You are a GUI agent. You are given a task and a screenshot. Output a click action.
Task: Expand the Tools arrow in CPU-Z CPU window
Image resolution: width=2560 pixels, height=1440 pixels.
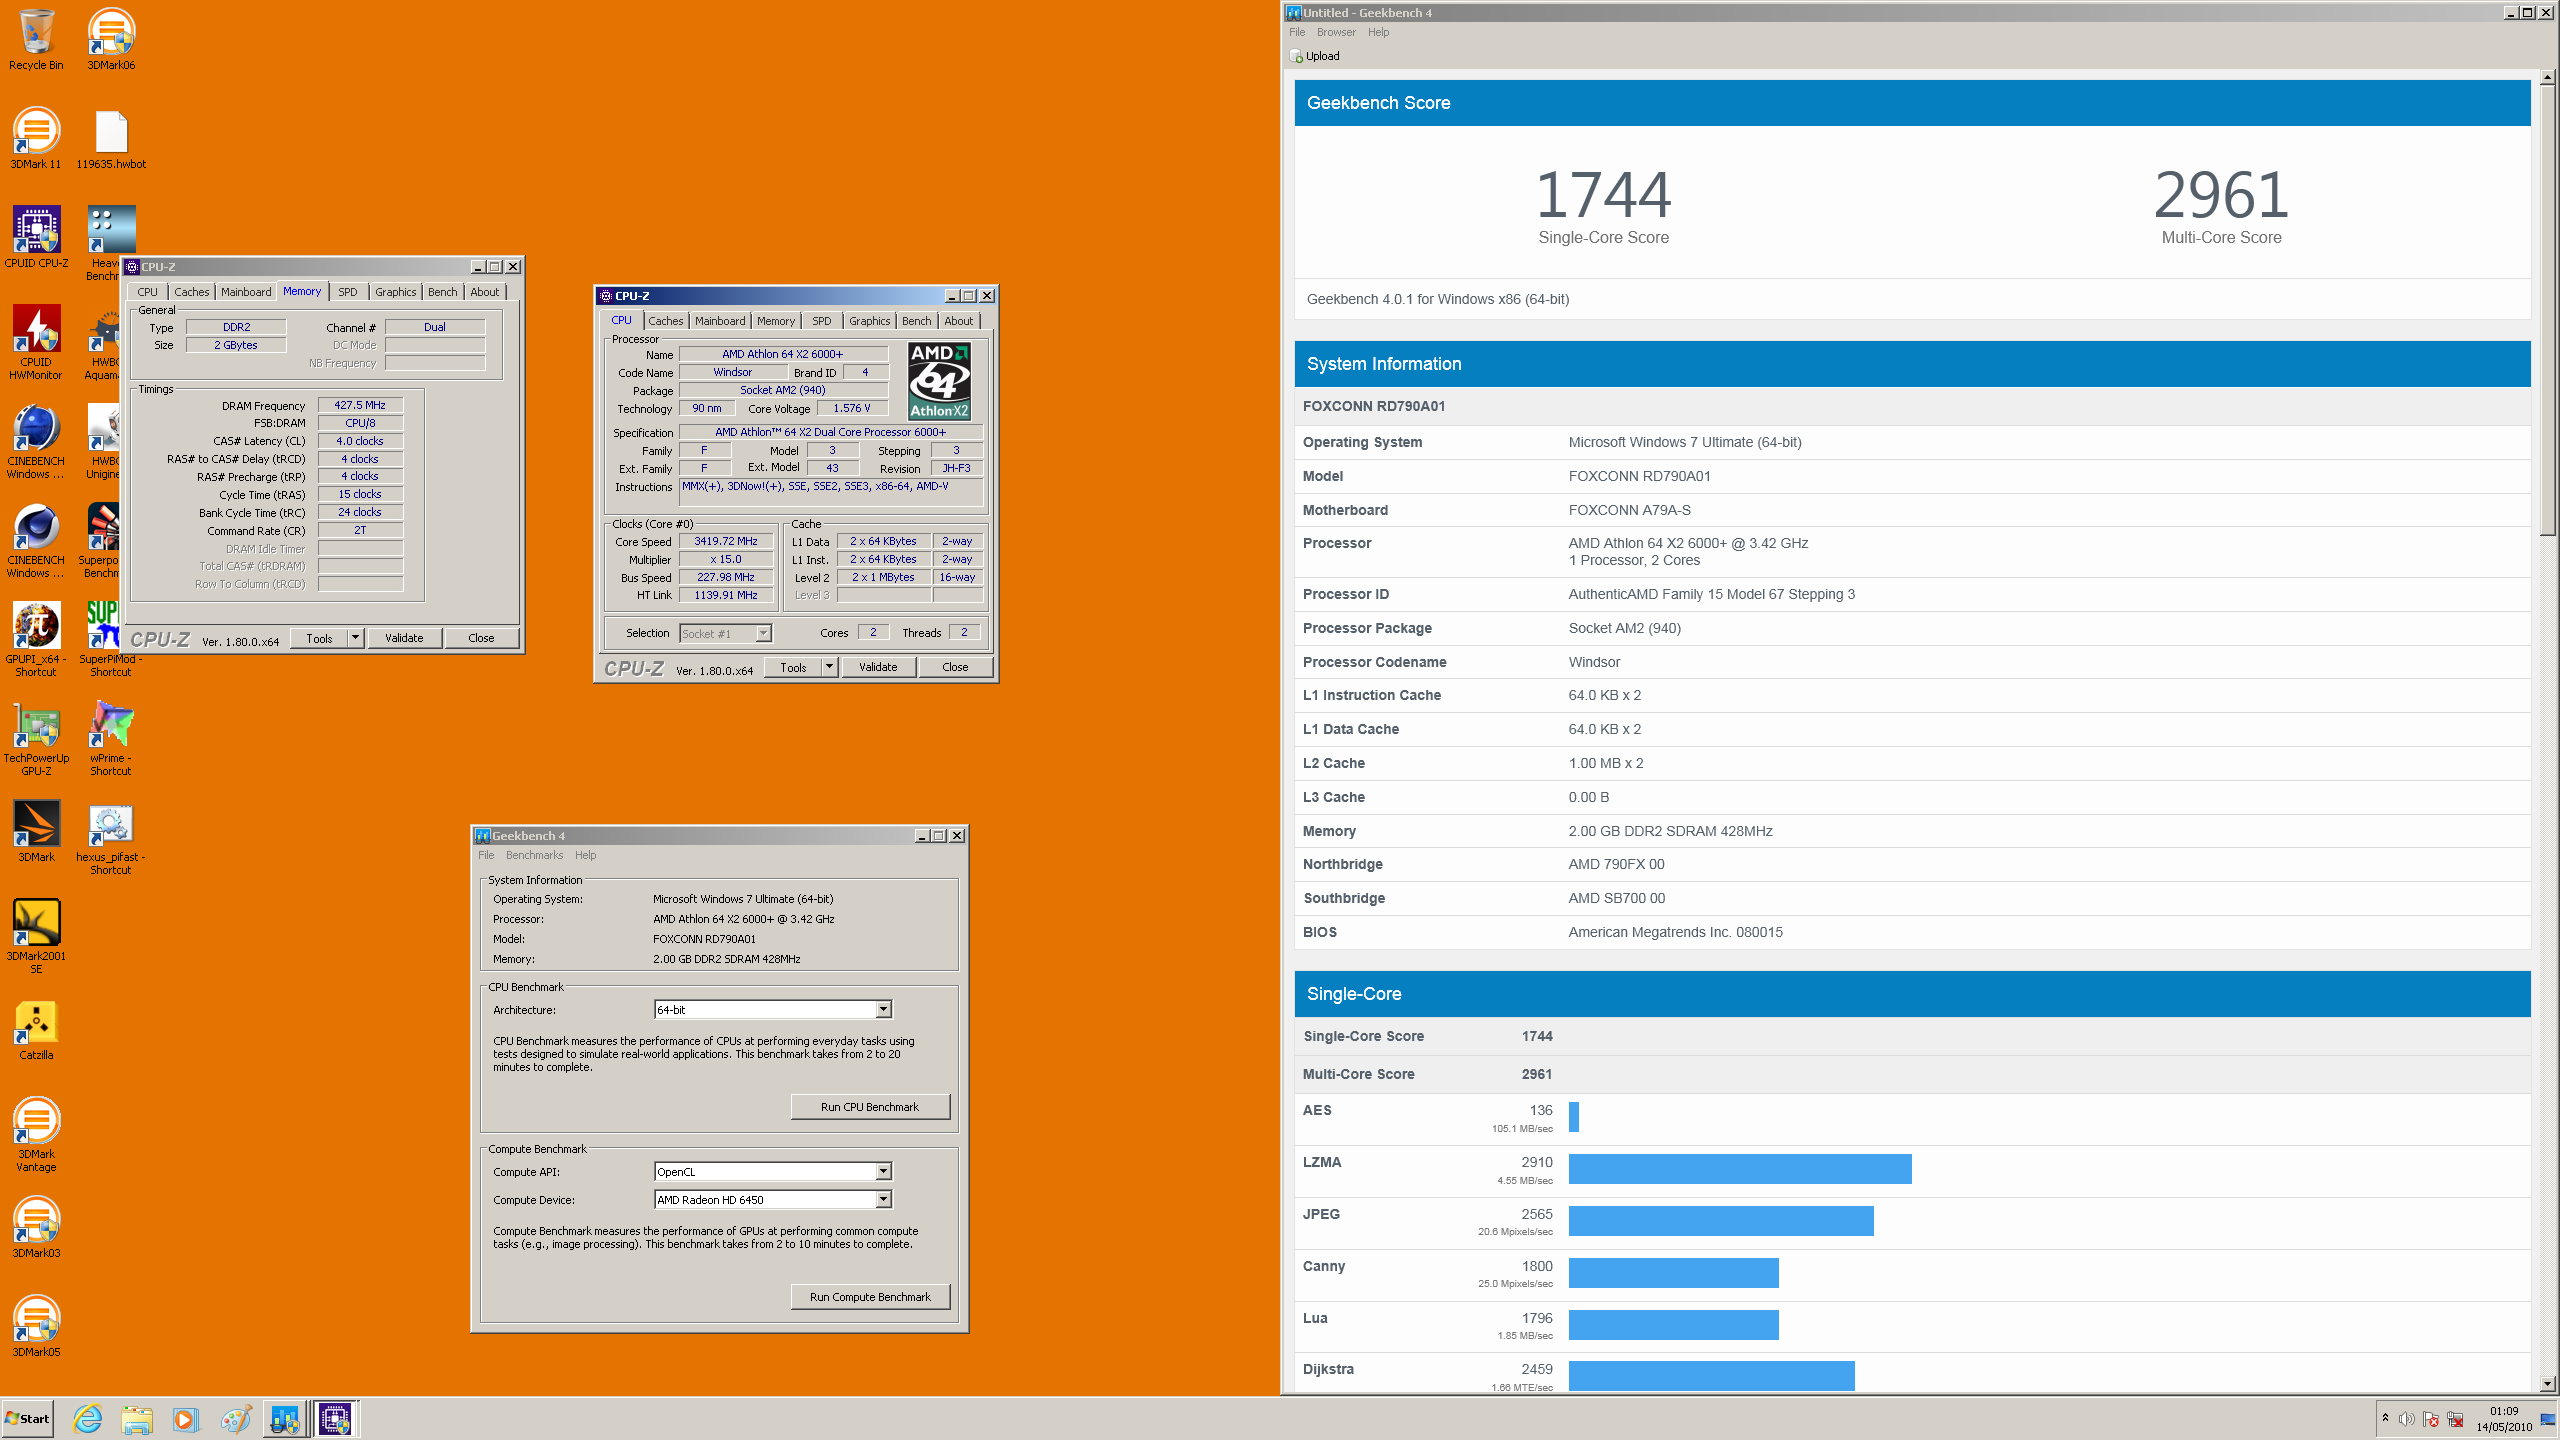coord(829,667)
